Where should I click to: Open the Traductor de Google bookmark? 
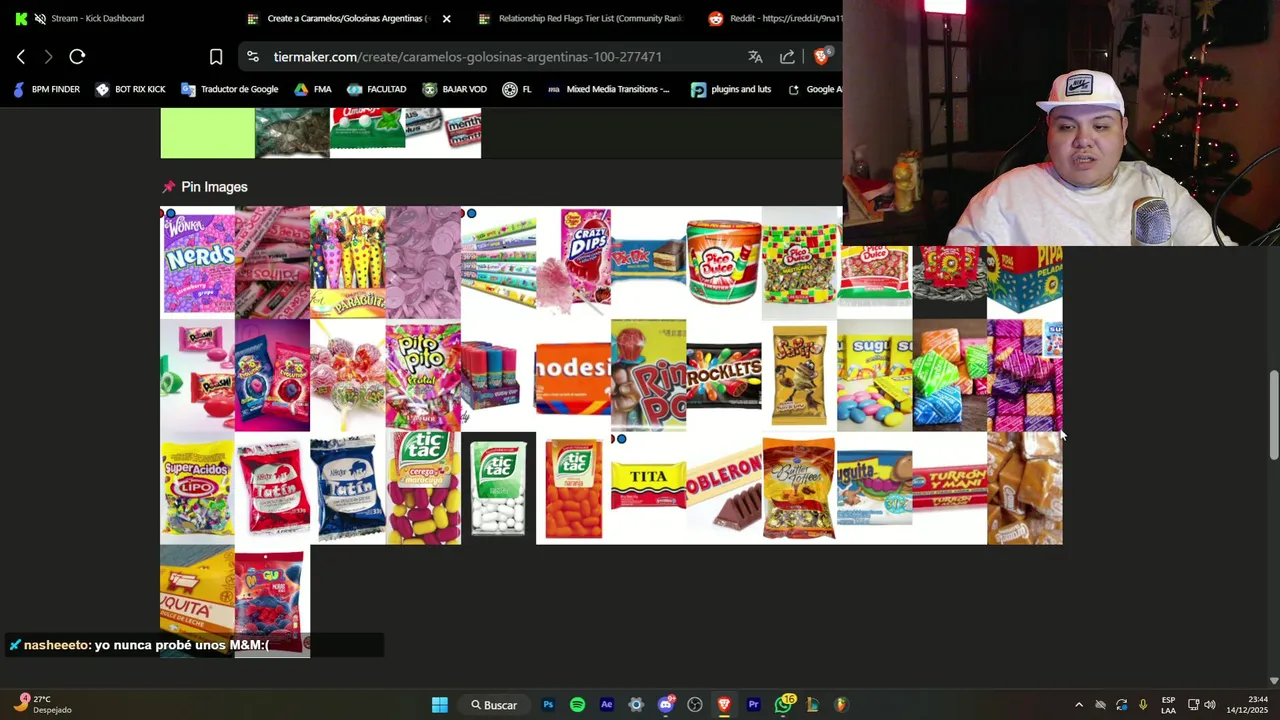(229, 89)
